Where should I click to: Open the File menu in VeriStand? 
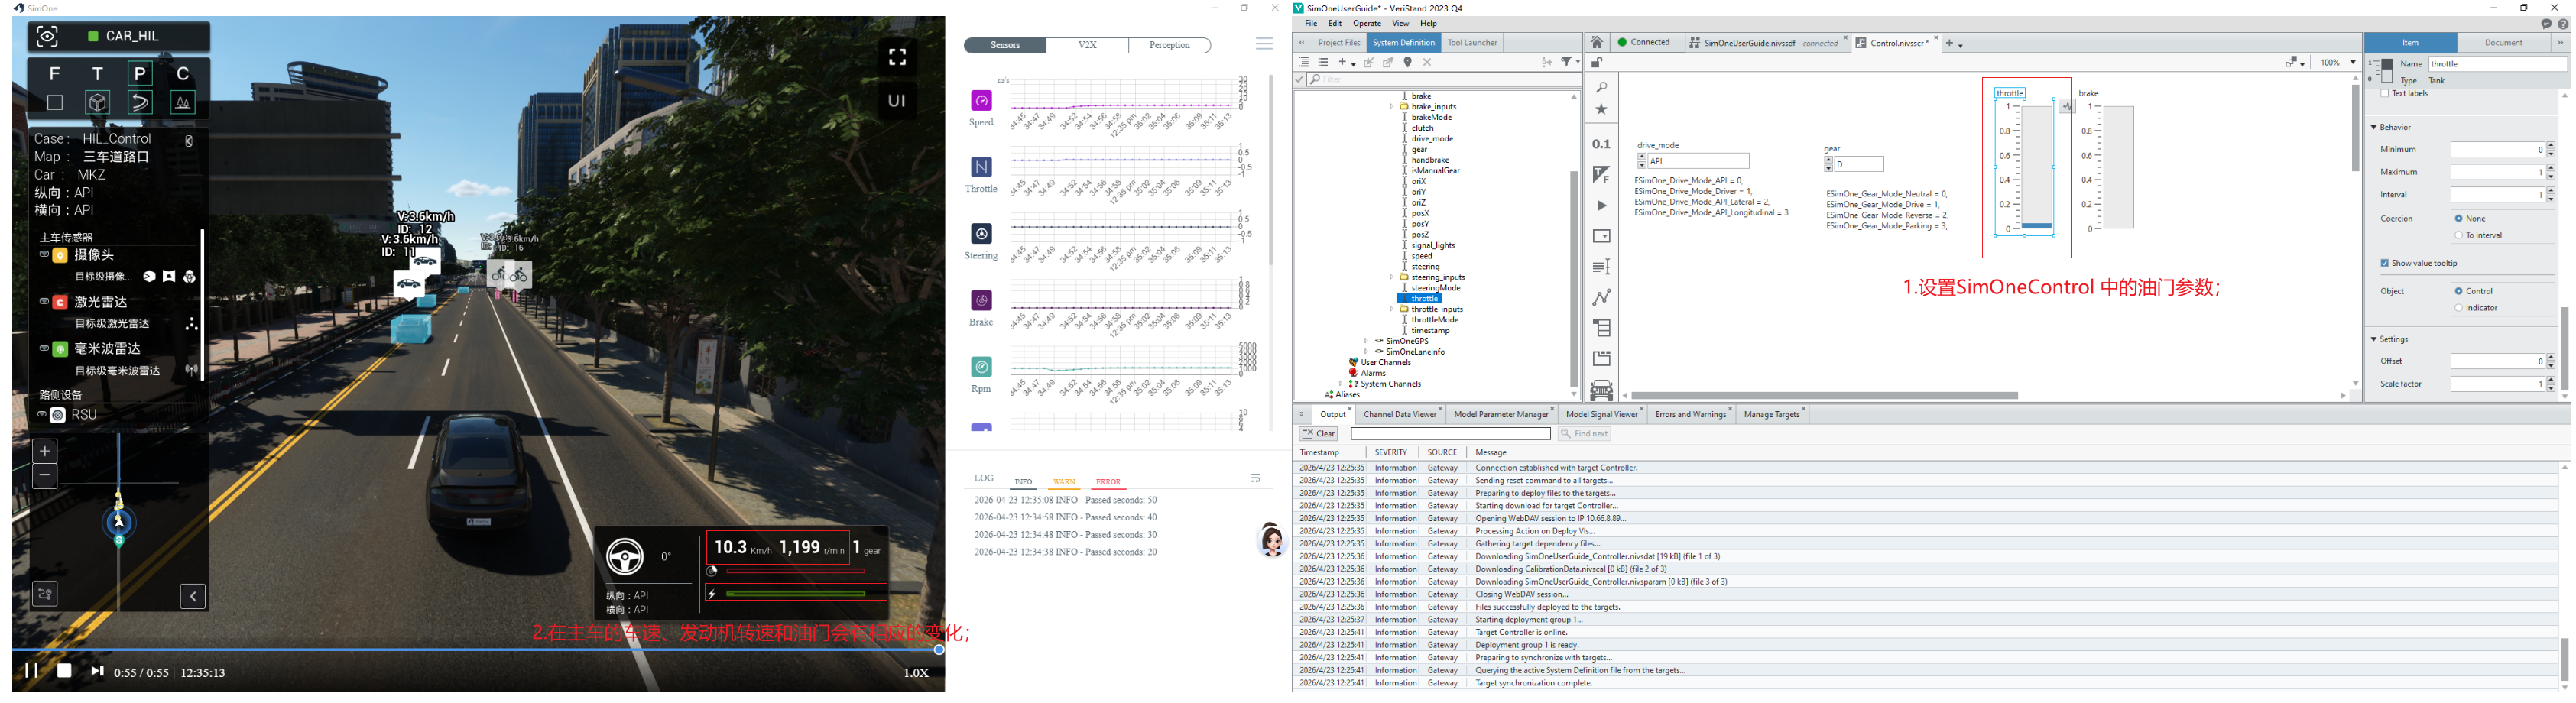(x=1311, y=24)
